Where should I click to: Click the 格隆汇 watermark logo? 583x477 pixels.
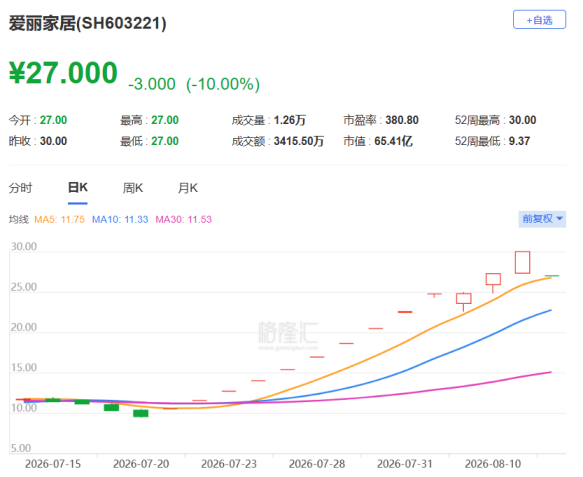288,335
